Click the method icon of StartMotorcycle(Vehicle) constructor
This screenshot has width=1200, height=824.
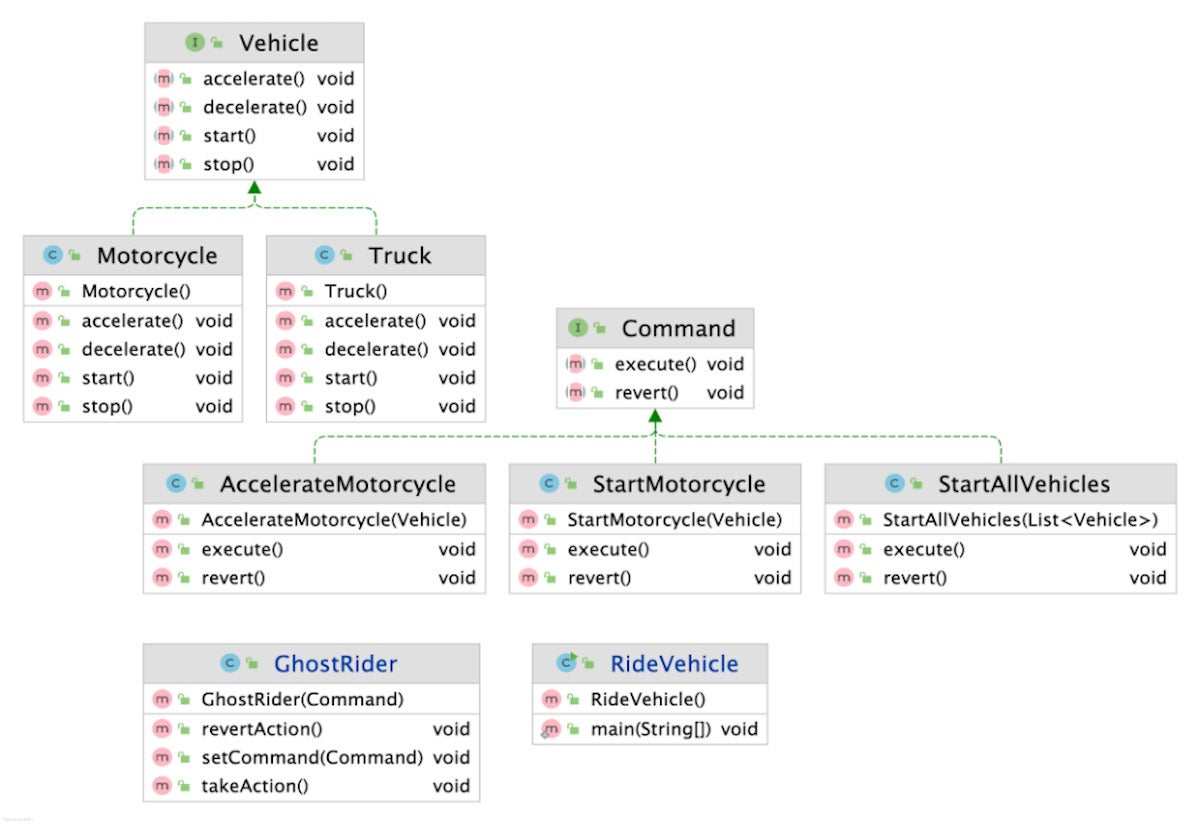pos(528,520)
